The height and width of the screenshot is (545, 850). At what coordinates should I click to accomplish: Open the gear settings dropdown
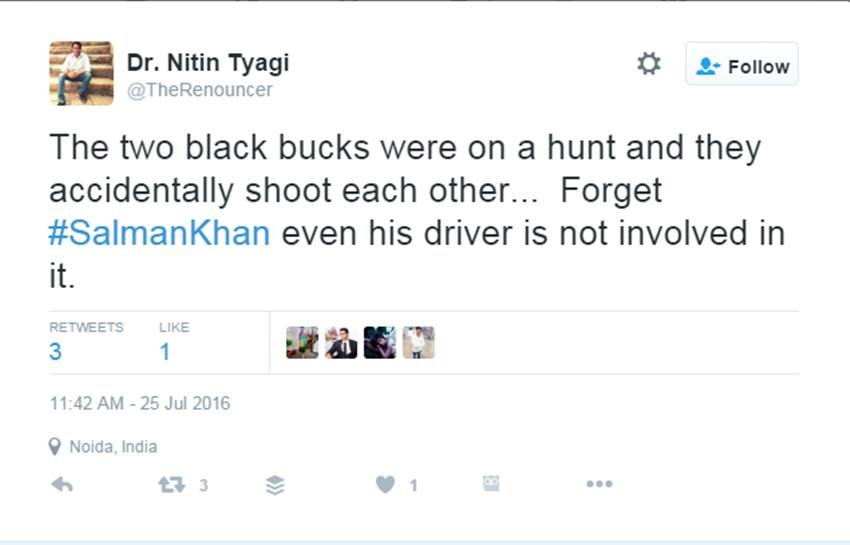point(649,65)
